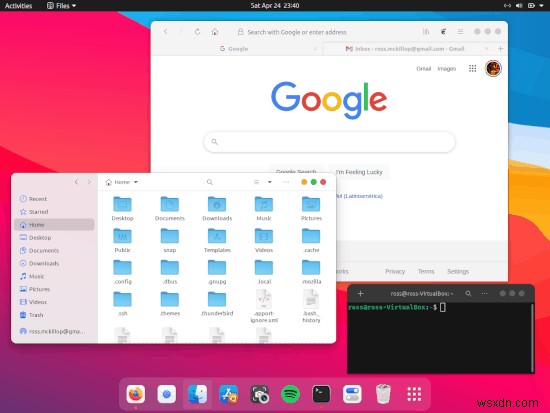
Task: Open Images link on Google page
Action: 447,68
